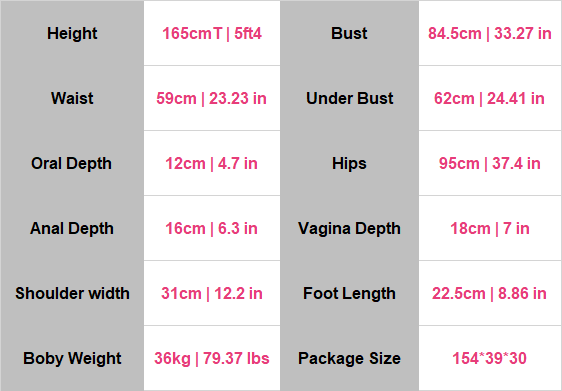Select the 84.5cm | 33.27 in value
The width and height of the screenshot is (562, 391).
click(x=490, y=34)
